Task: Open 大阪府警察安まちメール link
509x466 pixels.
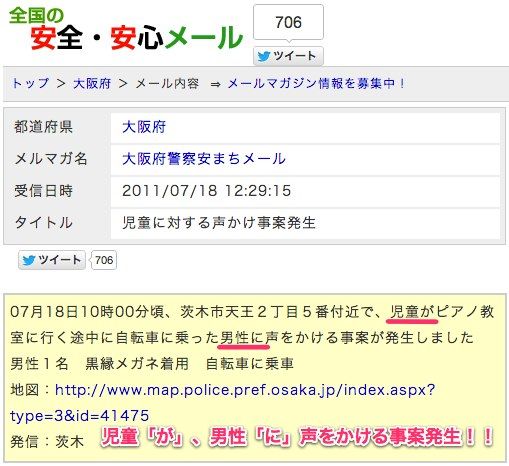Action: coord(204,159)
